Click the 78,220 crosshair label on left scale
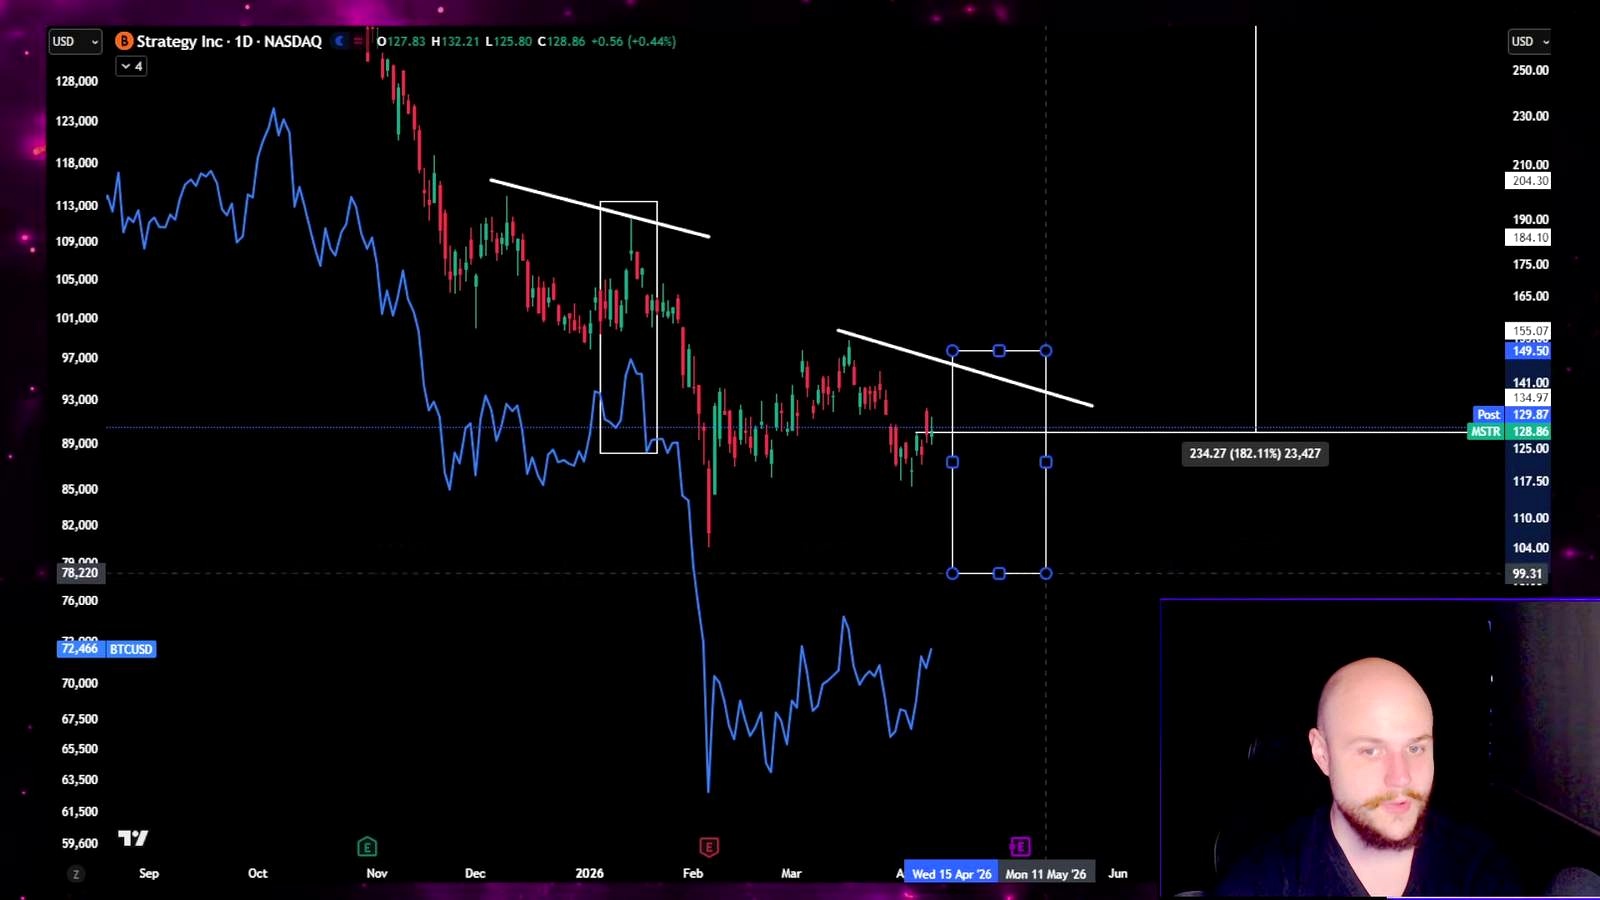This screenshot has height=900, width=1600. [79, 573]
